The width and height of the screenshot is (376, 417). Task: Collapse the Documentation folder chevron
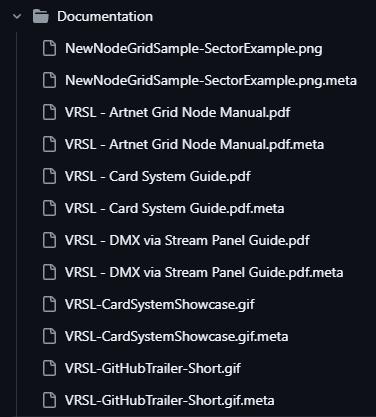(x=17, y=16)
